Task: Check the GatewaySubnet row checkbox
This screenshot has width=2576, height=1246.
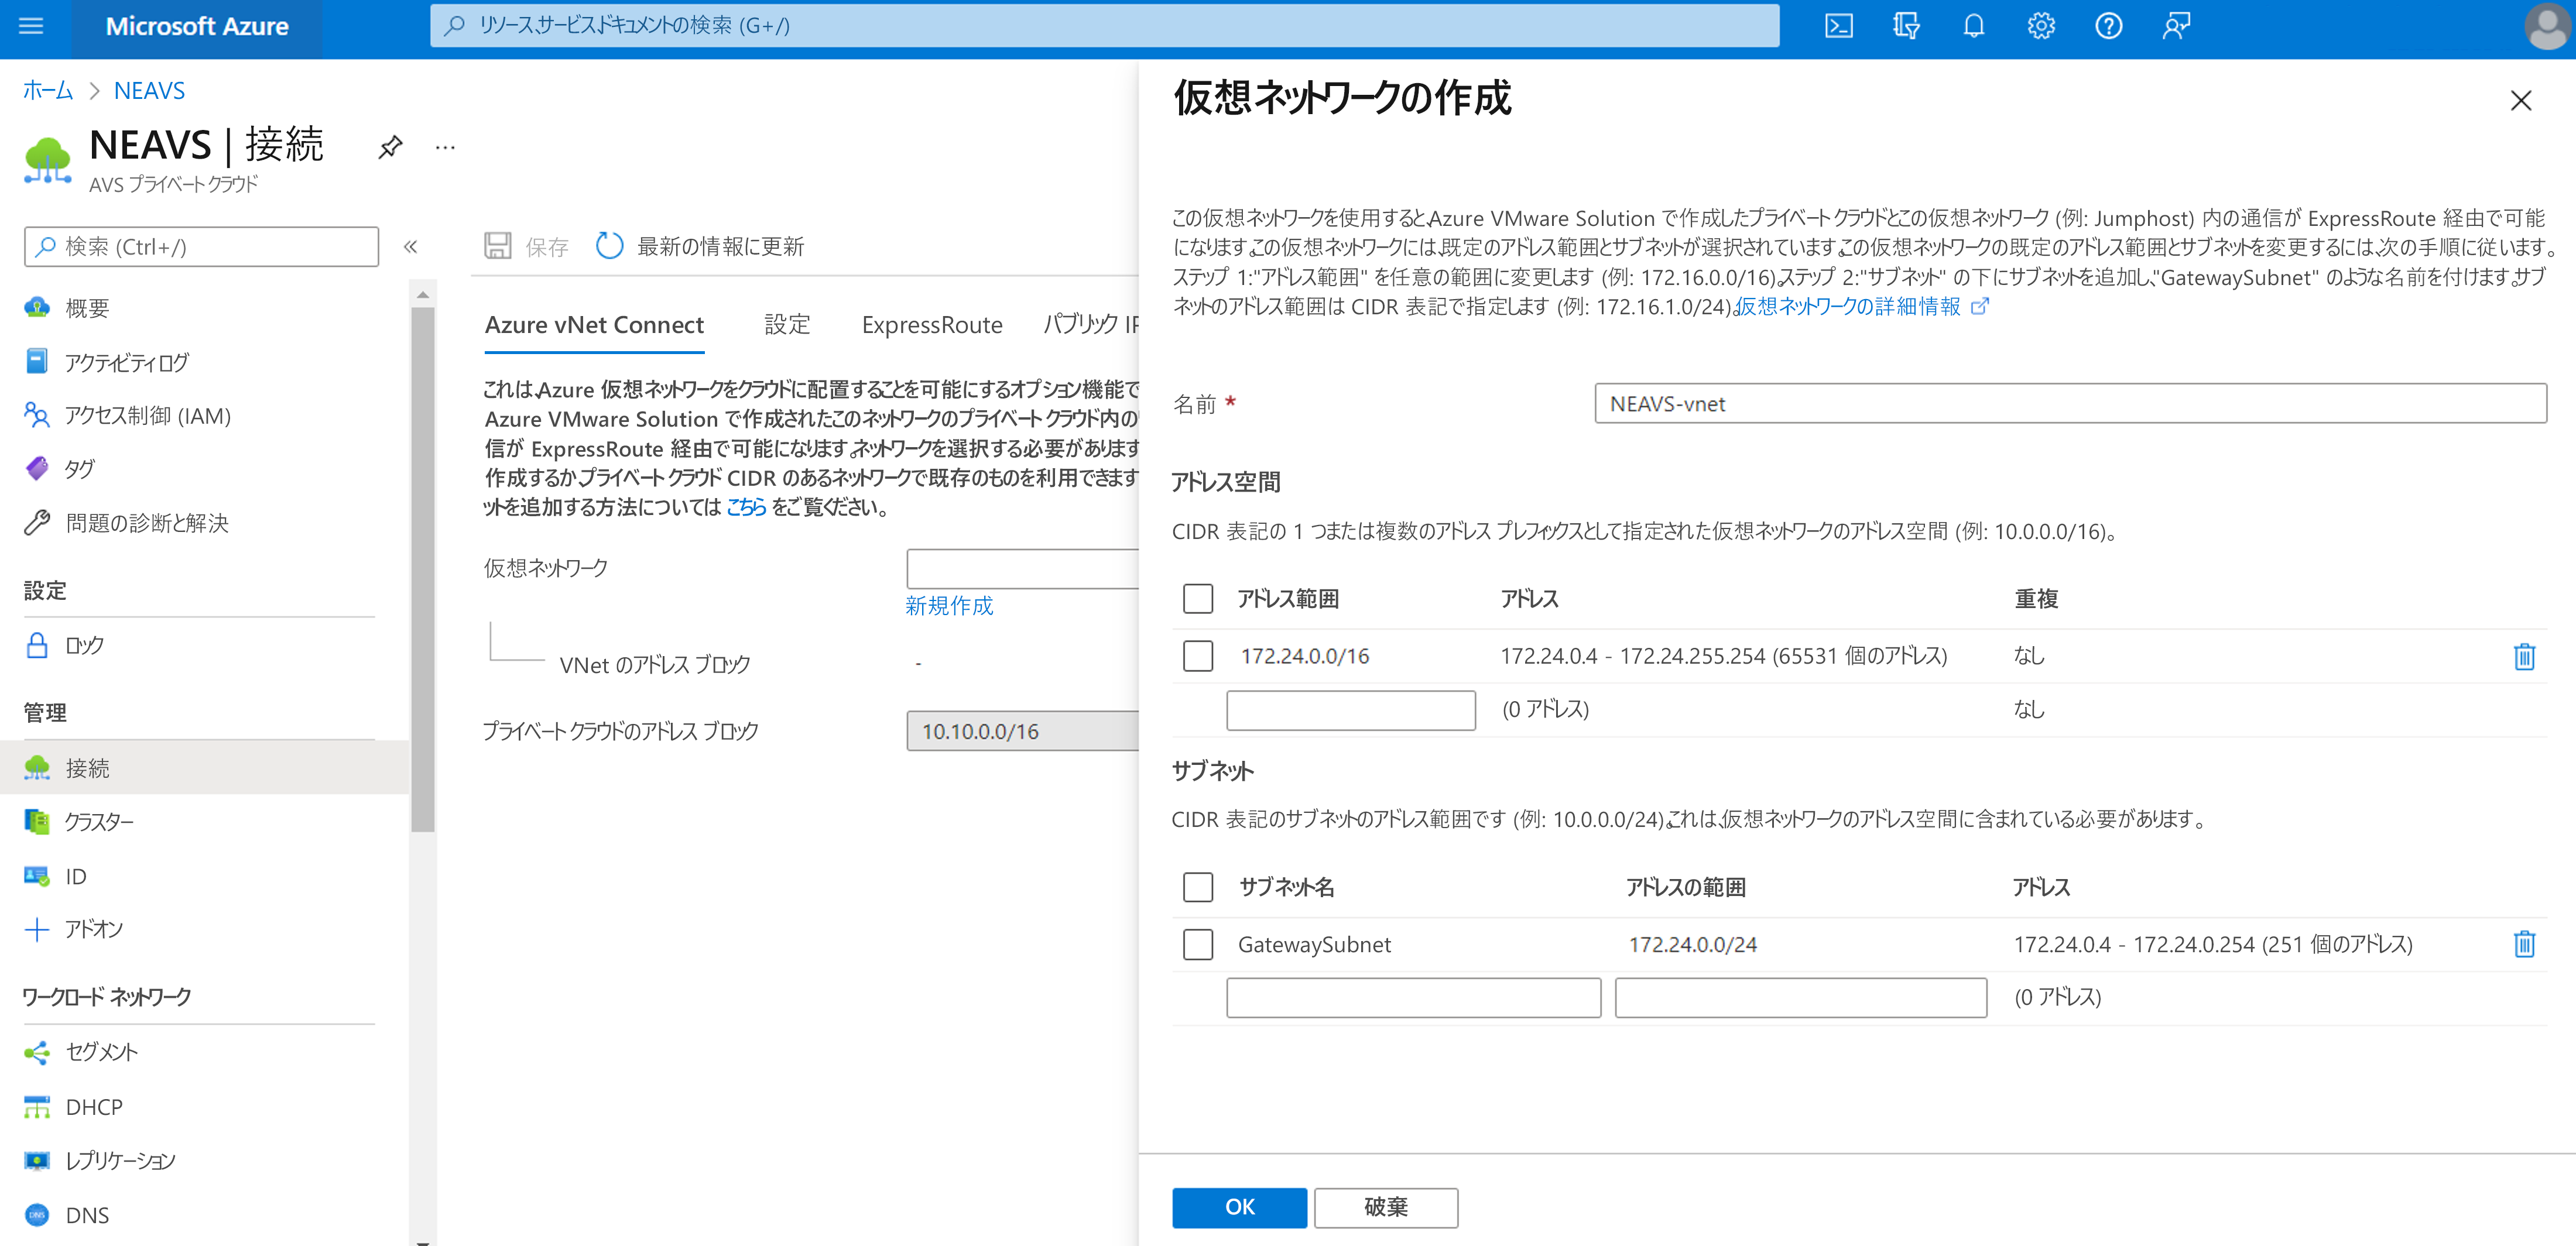Action: click(x=1197, y=944)
